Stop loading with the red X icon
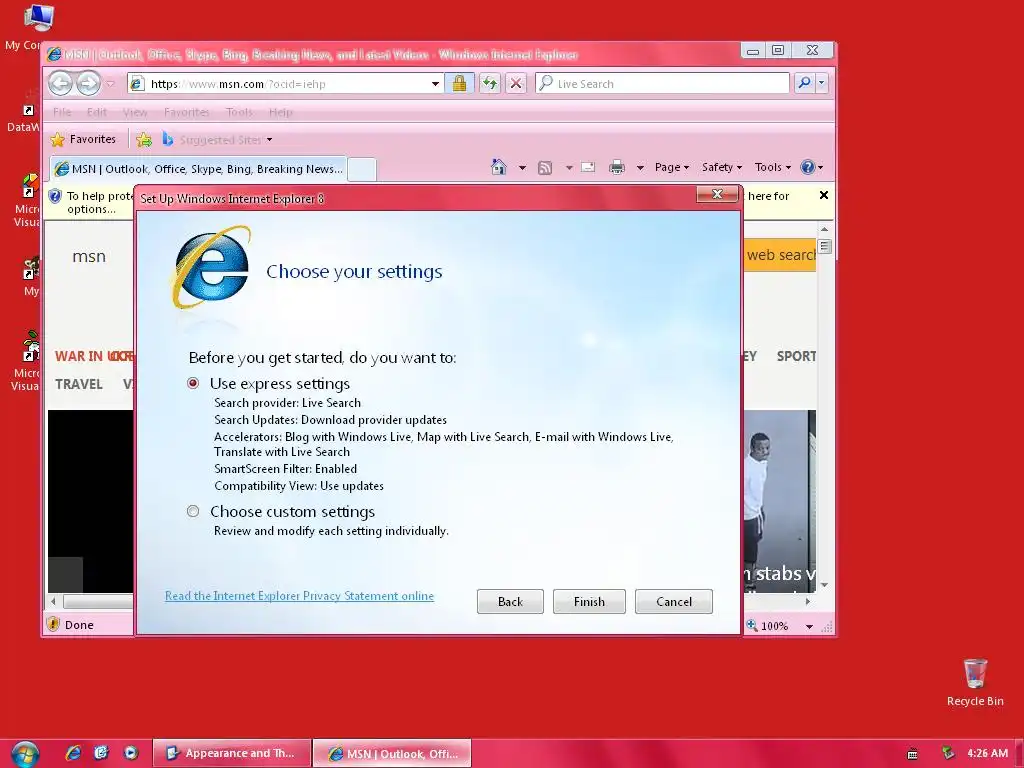The image size is (1024, 768). coord(516,83)
